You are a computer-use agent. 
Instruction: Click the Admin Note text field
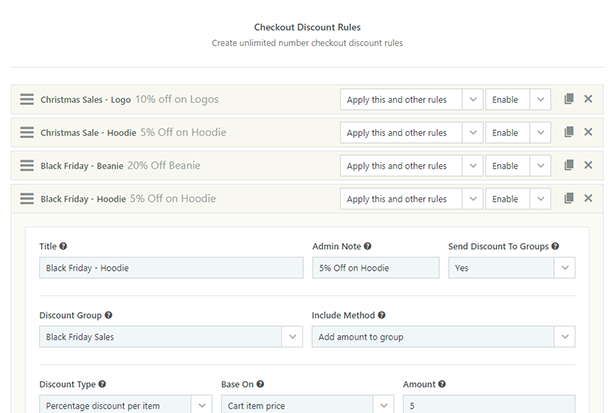(x=375, y=268)
